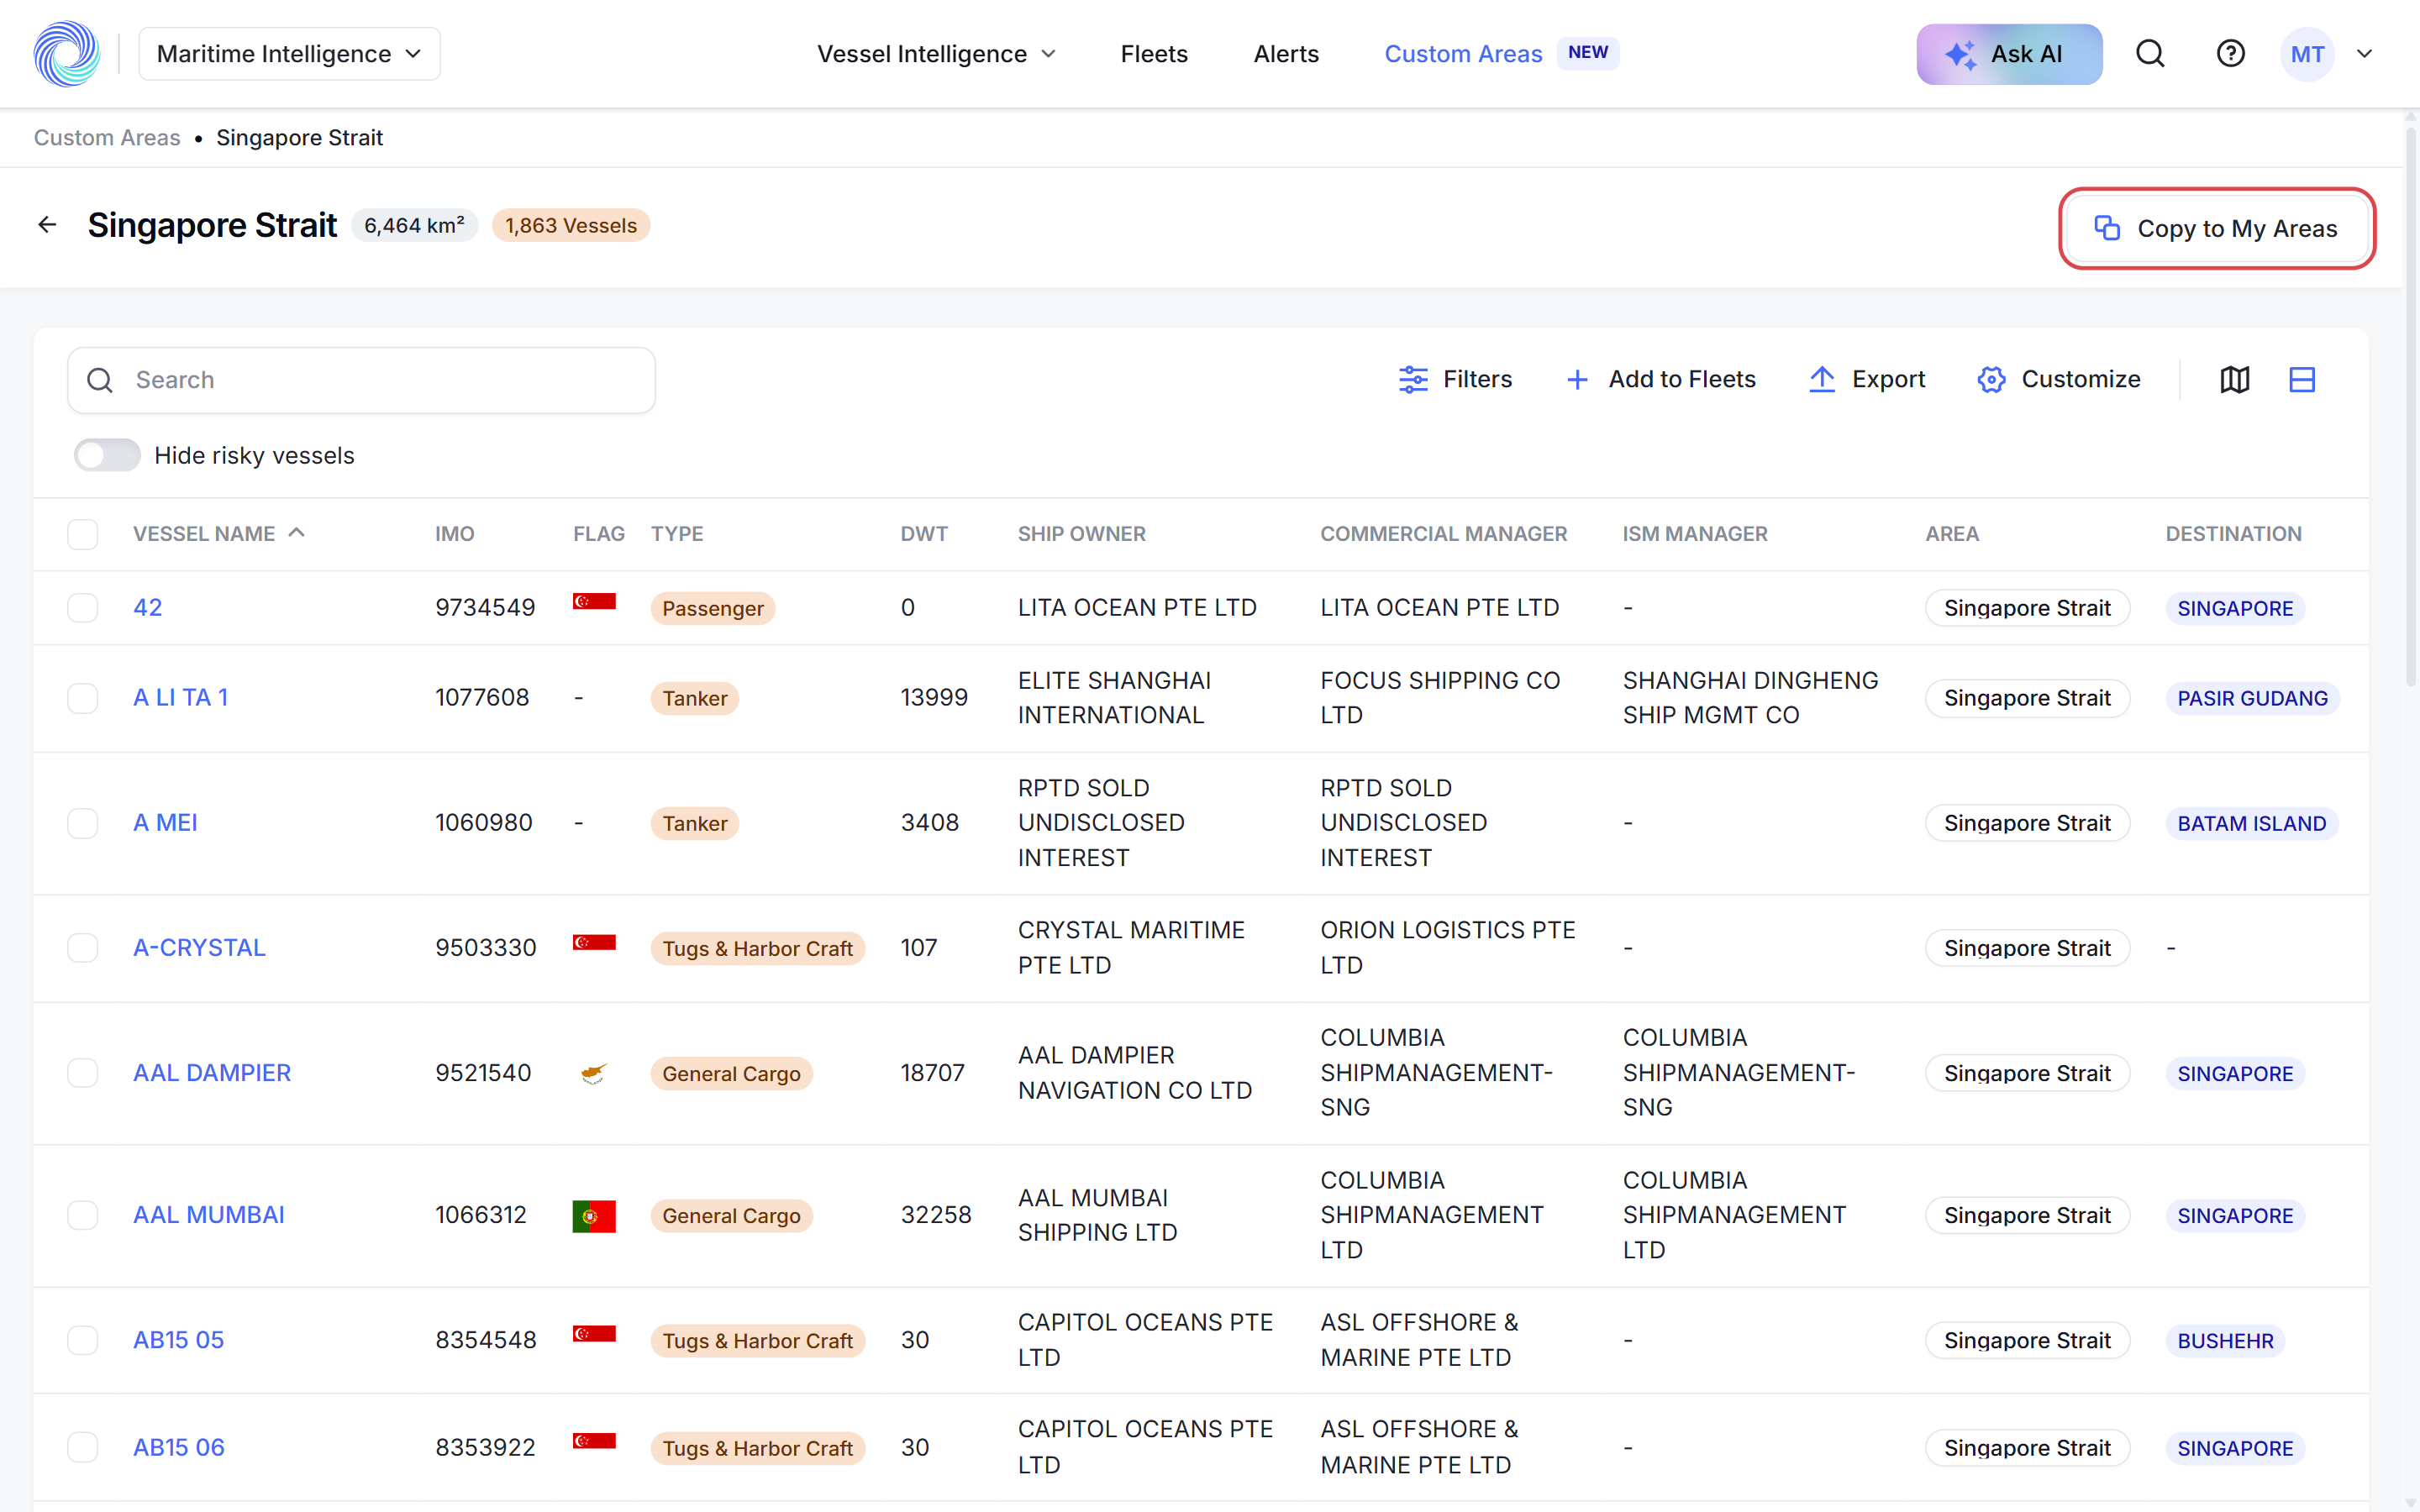2420x1512 pixels.
Task: Click the 1,863 Vessels badge
Action: coord(571,226)
